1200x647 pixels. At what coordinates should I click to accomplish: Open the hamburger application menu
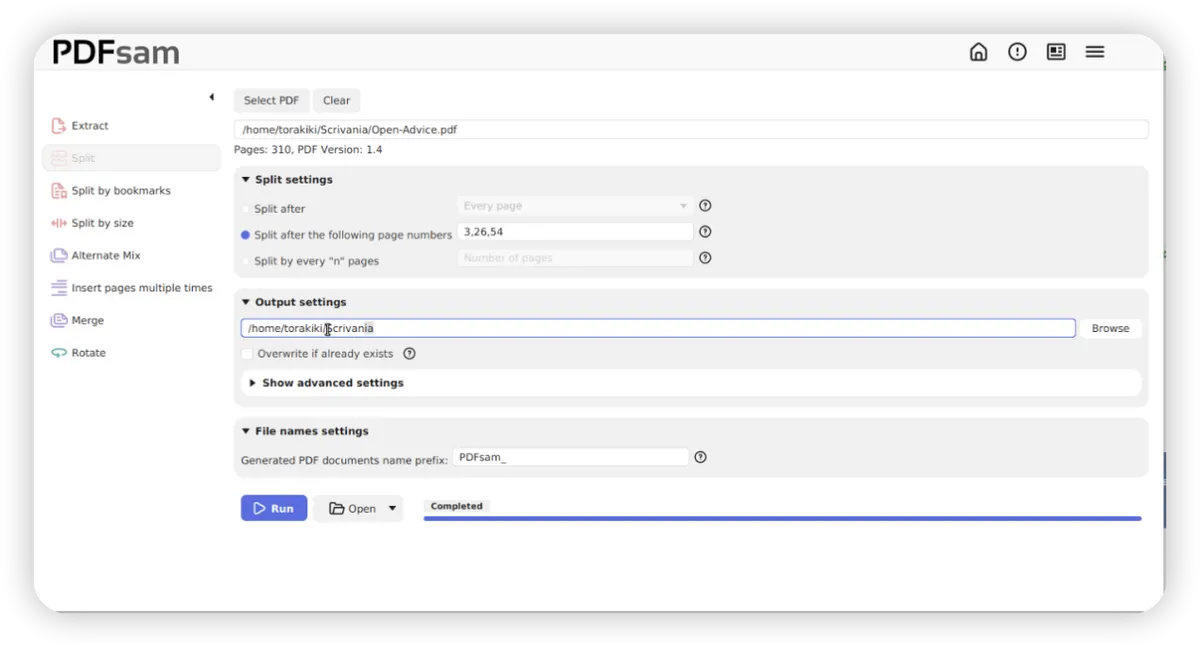point(1095,52)
